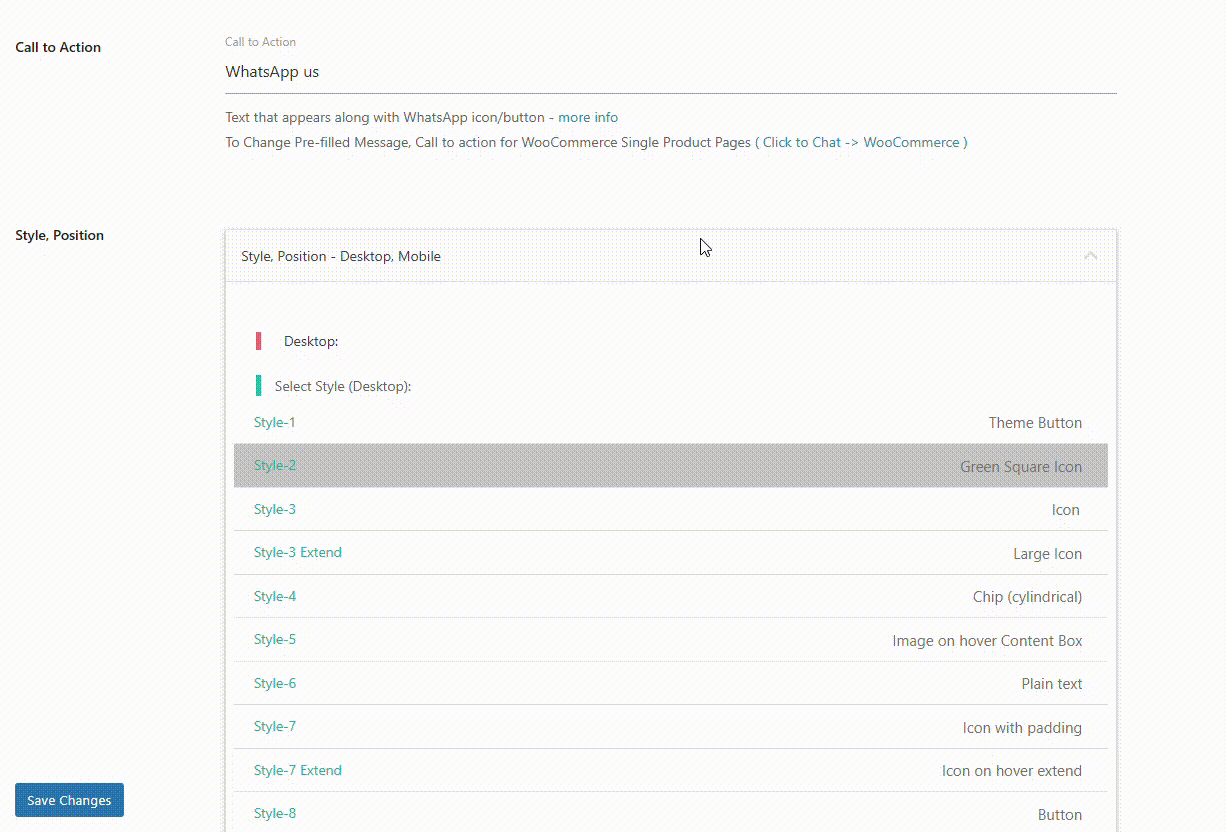1226x832 pixels.
Task: Click the green marker beside Select Style
Action: 259,386
